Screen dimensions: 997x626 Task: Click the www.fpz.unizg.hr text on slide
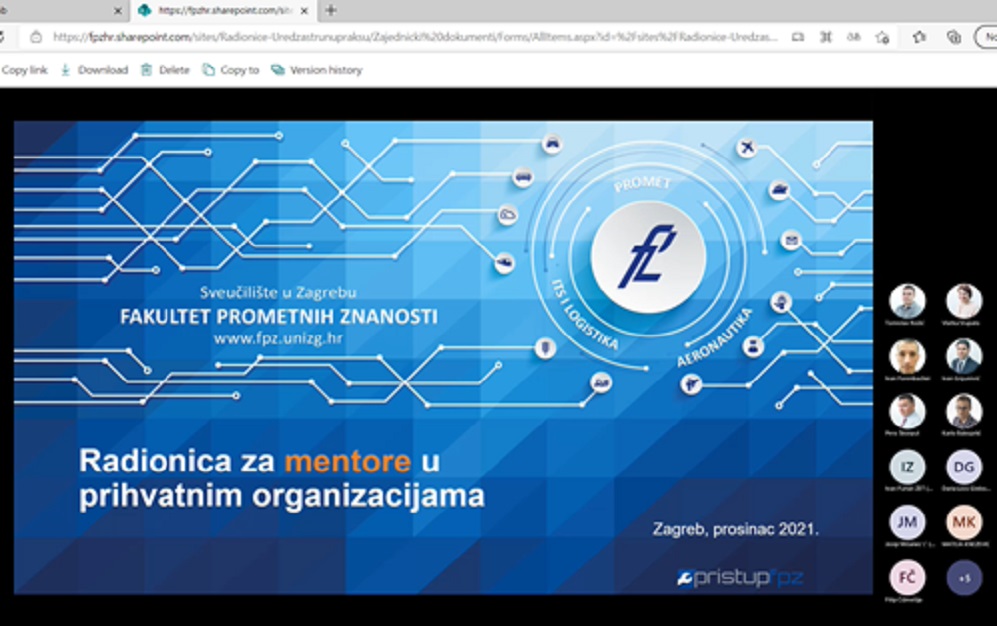pos(278,338)
